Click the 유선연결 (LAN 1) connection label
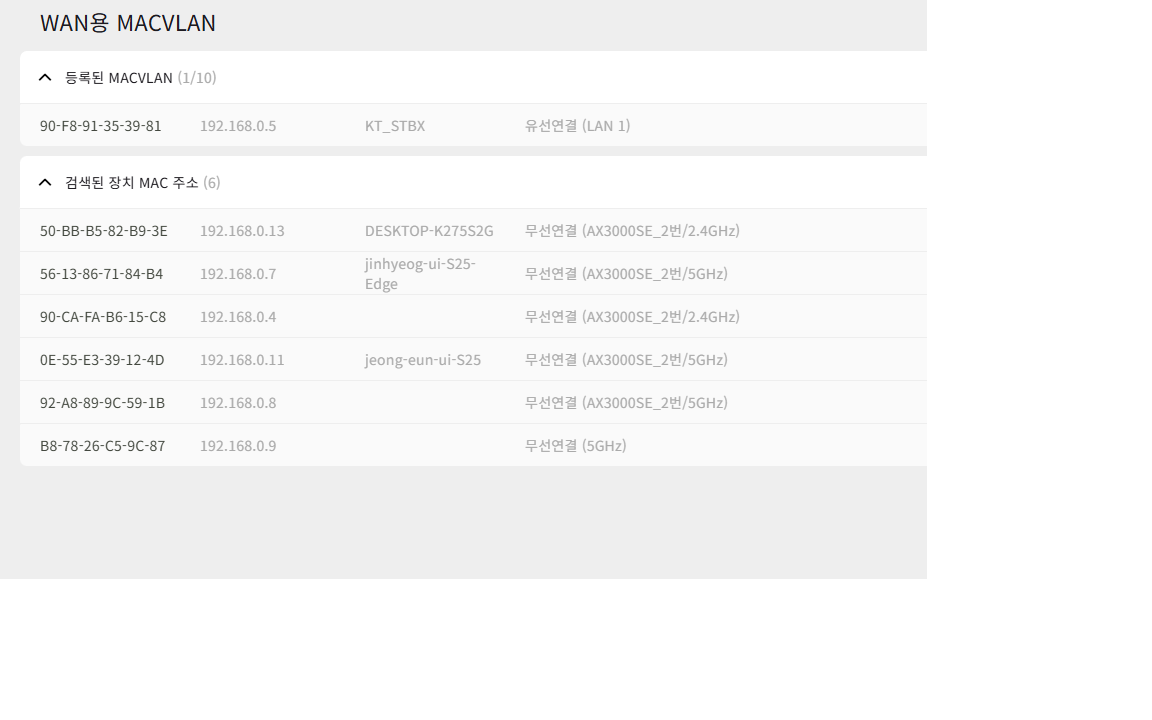 coord(577,126)
